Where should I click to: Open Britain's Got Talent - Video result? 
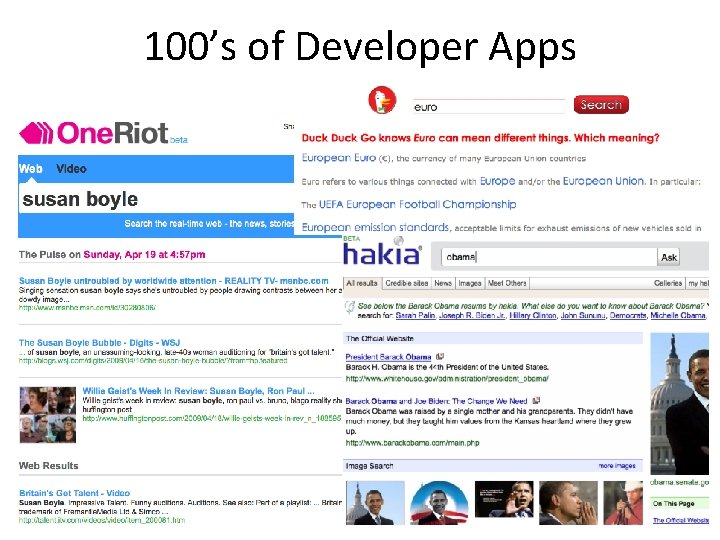click(74, 493)
